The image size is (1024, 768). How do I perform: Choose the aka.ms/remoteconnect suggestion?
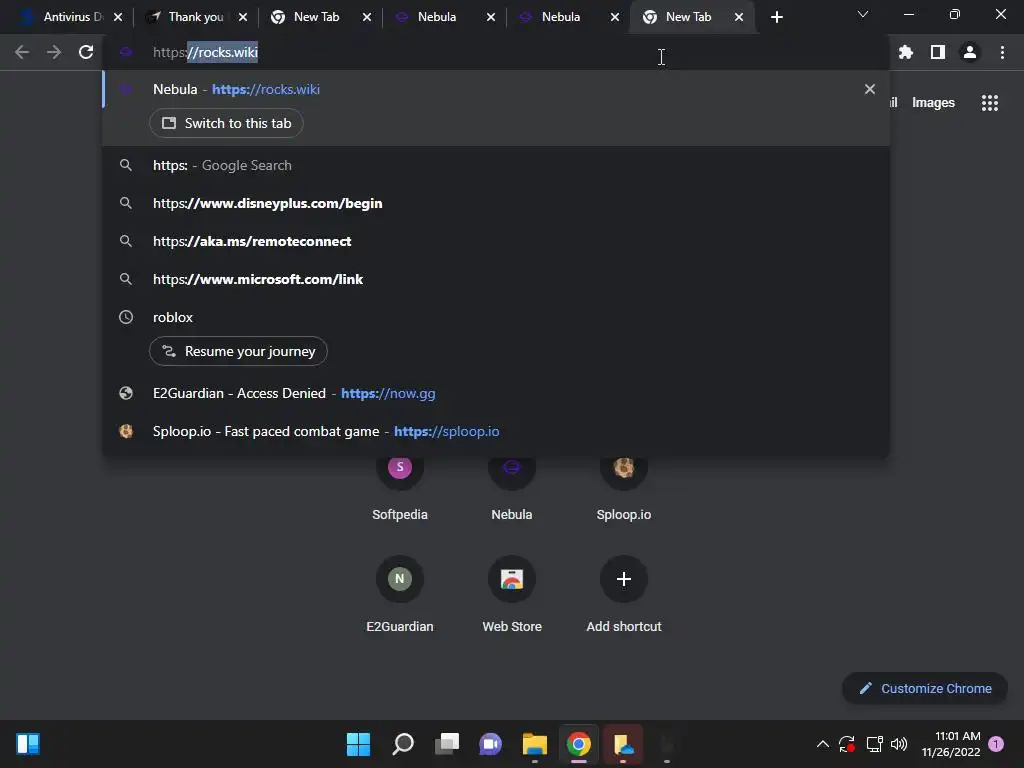[x=496, y=241]
